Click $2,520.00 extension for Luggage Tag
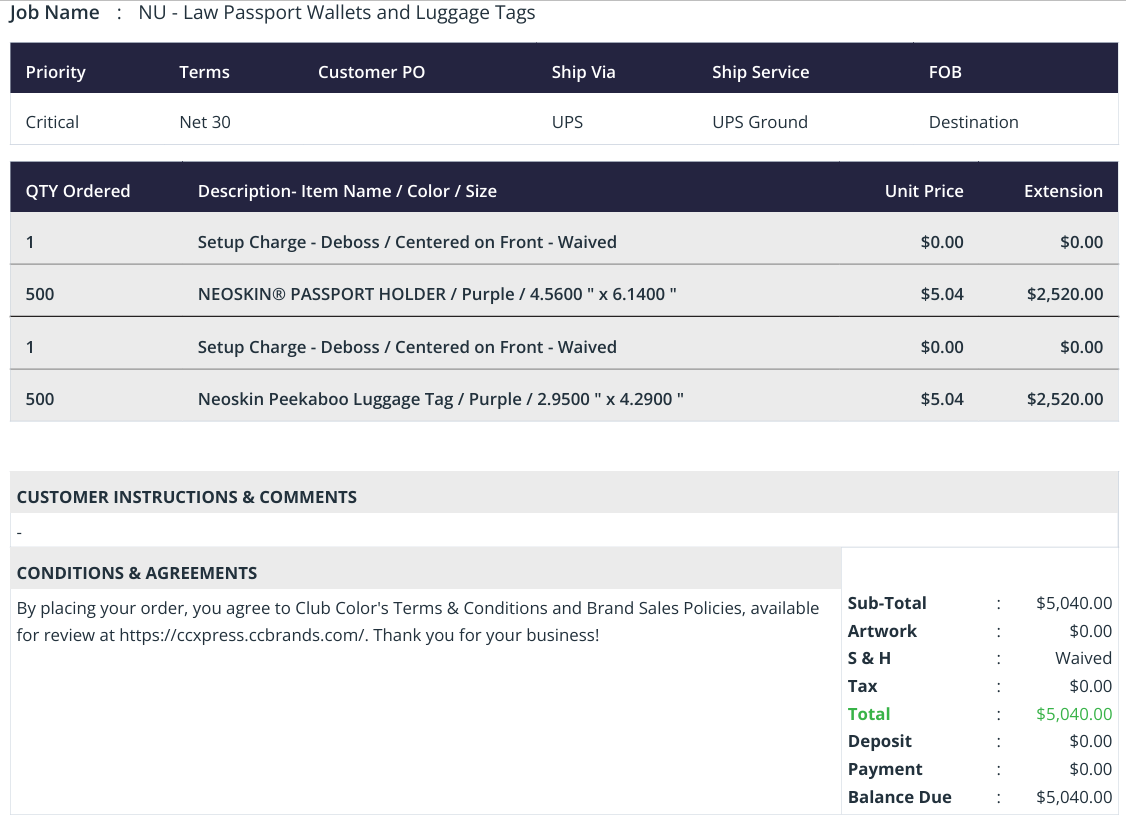 1065,399
